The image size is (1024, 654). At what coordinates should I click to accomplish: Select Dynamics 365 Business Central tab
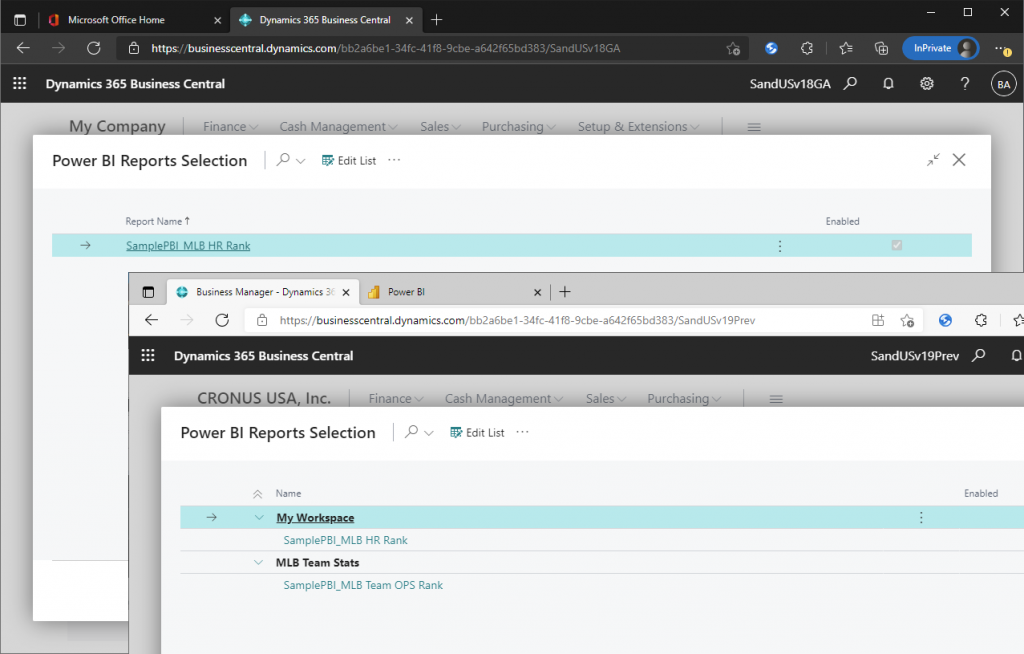coord(325,20)
